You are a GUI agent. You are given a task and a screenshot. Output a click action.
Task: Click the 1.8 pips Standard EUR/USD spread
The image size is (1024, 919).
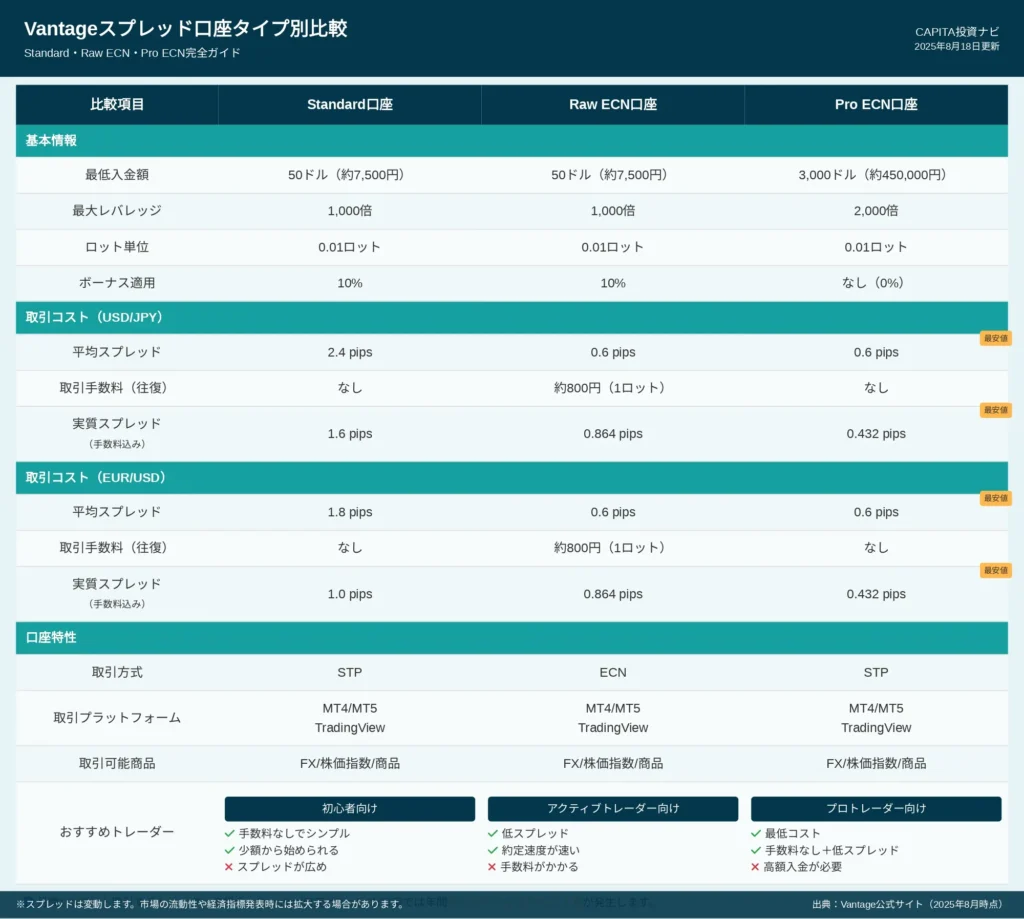[x=349, y=512]
